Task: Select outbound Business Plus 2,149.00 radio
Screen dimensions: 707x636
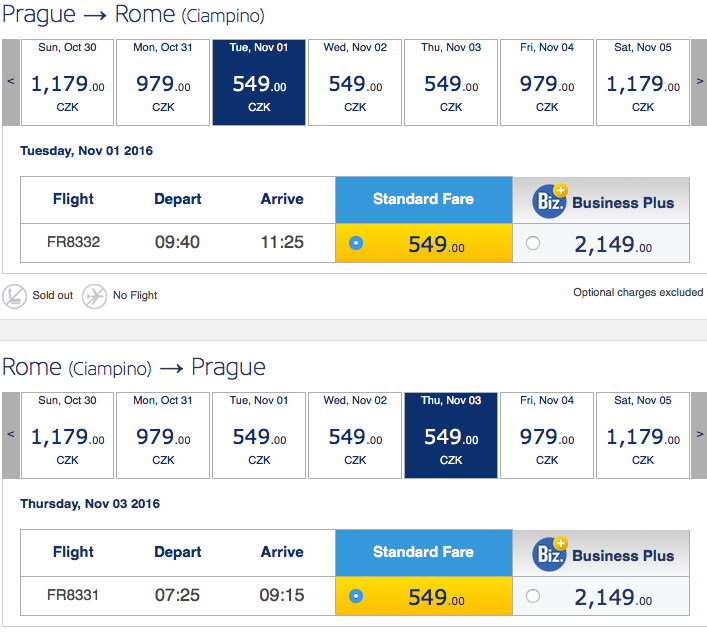Action: [533, 243]
